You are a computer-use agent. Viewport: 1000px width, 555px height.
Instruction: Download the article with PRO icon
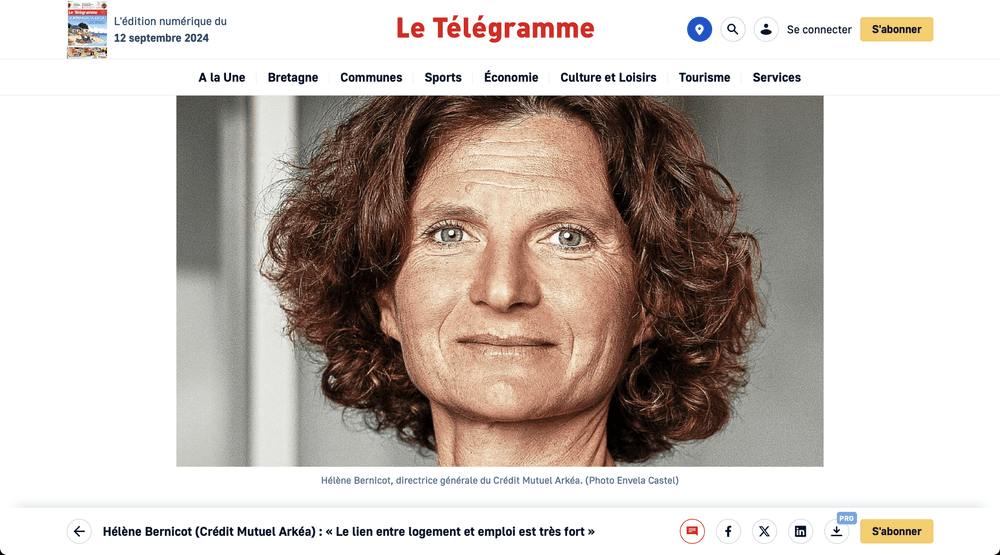point(837,531)
